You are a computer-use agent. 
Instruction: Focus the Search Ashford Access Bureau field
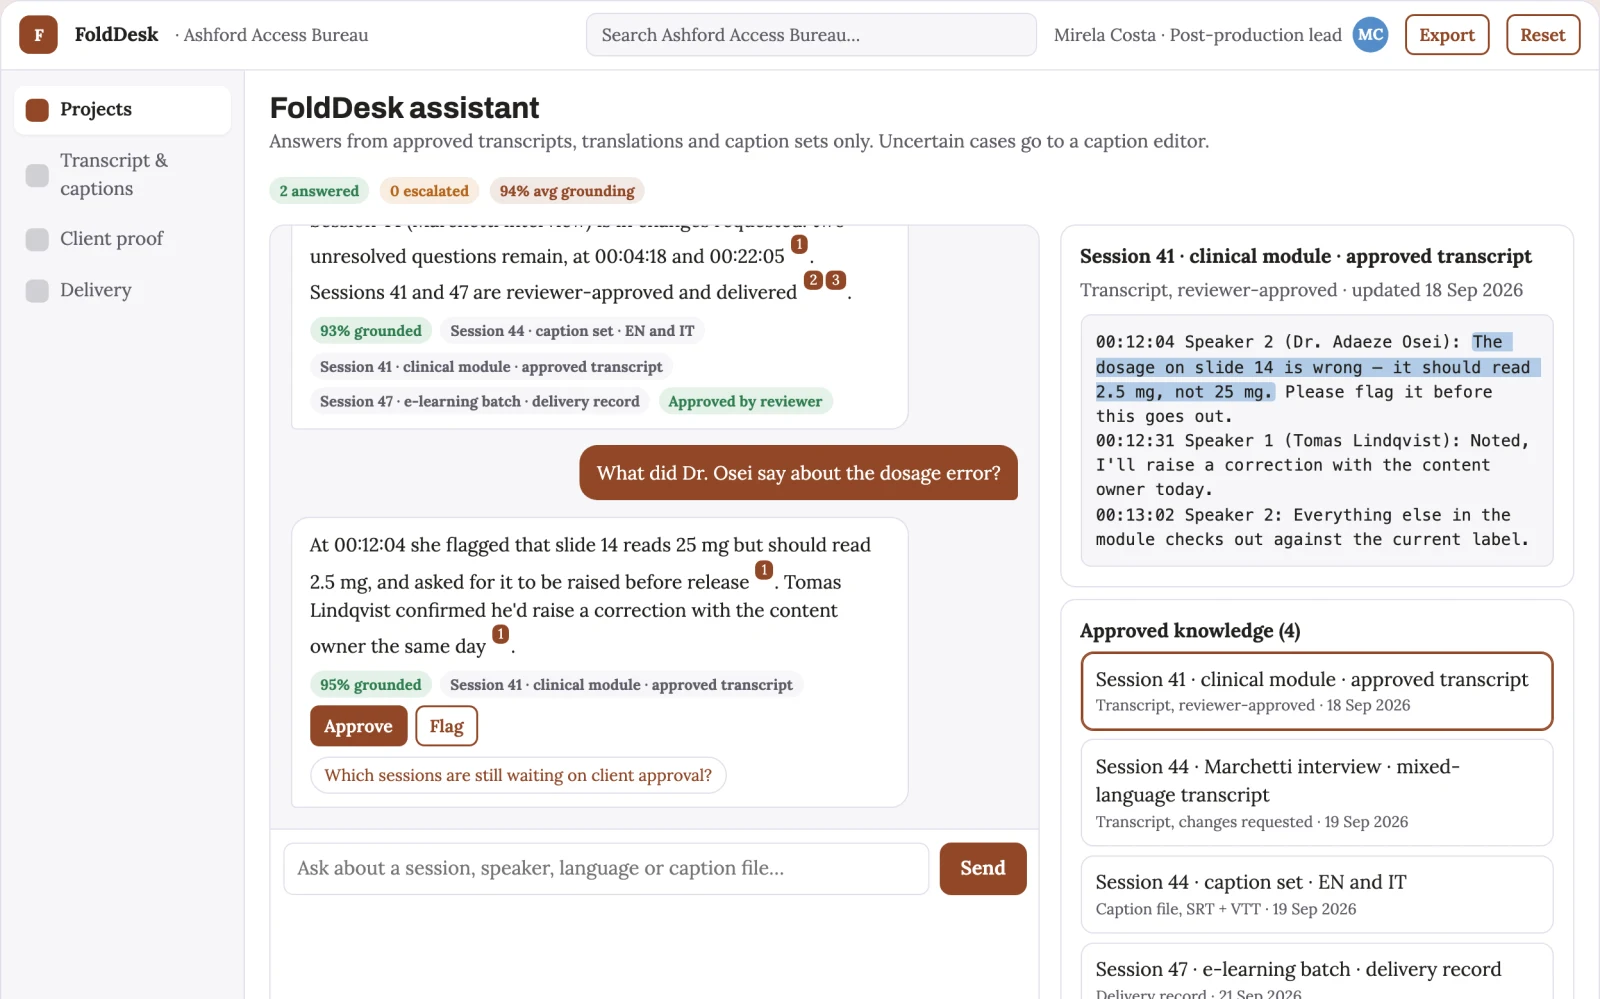click(x=811, y=35)
